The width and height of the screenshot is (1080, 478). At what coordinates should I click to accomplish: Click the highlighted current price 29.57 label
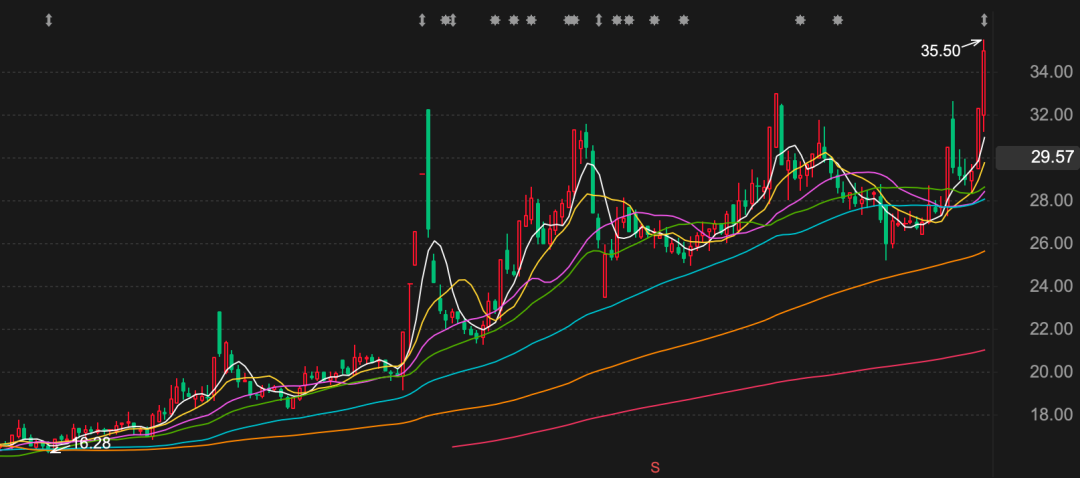pos(1051,157)
